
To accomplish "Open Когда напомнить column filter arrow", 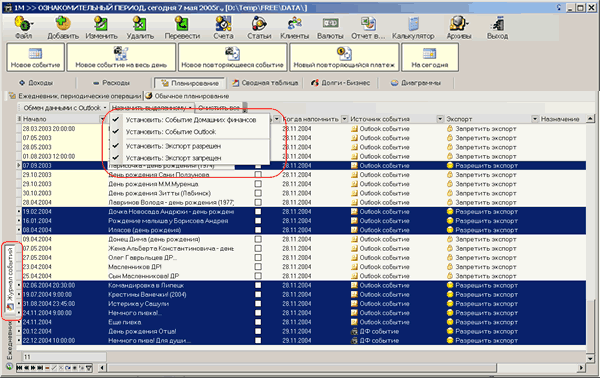I will (x=344, y=119).
